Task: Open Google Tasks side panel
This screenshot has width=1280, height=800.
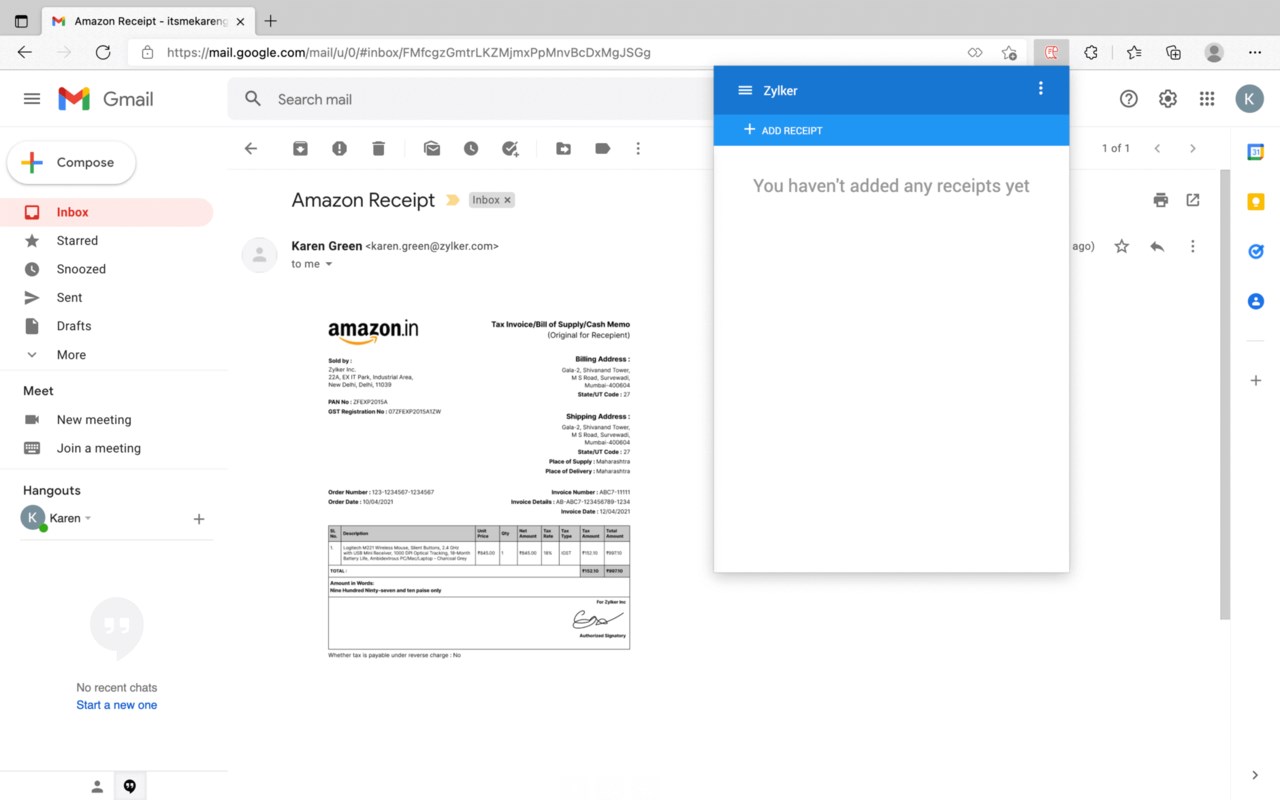Action: [1256, 251]
